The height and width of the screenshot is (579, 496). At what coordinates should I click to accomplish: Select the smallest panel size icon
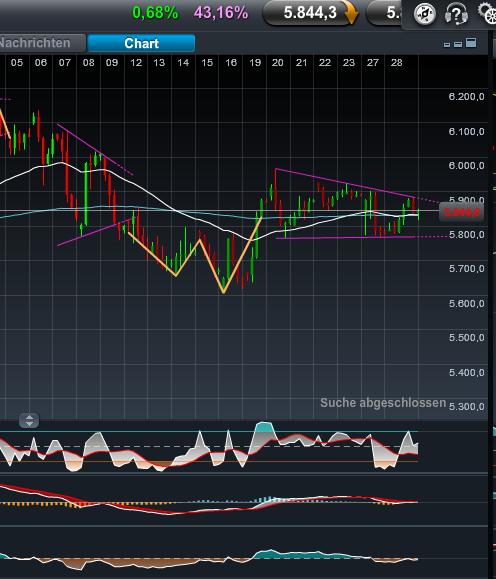pos(447,45)
